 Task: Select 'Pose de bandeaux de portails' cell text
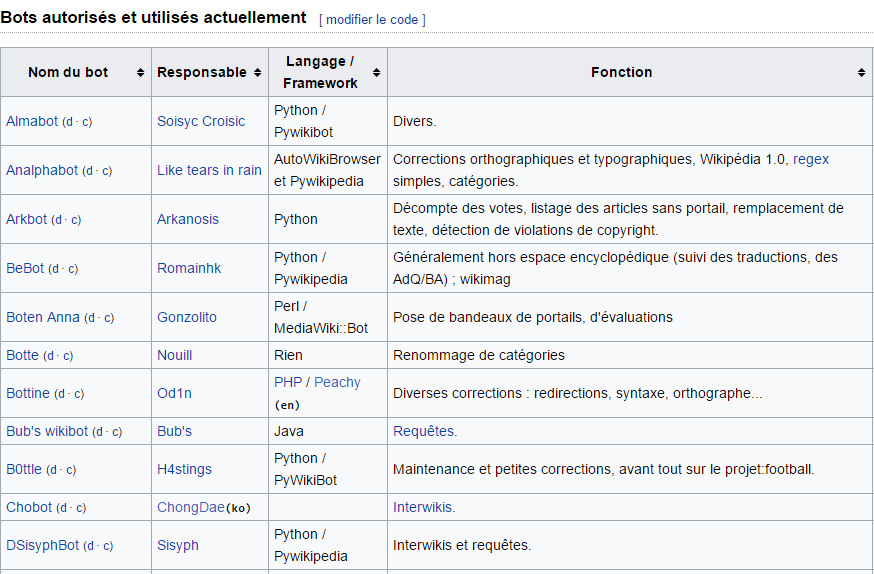coord(488,318)
